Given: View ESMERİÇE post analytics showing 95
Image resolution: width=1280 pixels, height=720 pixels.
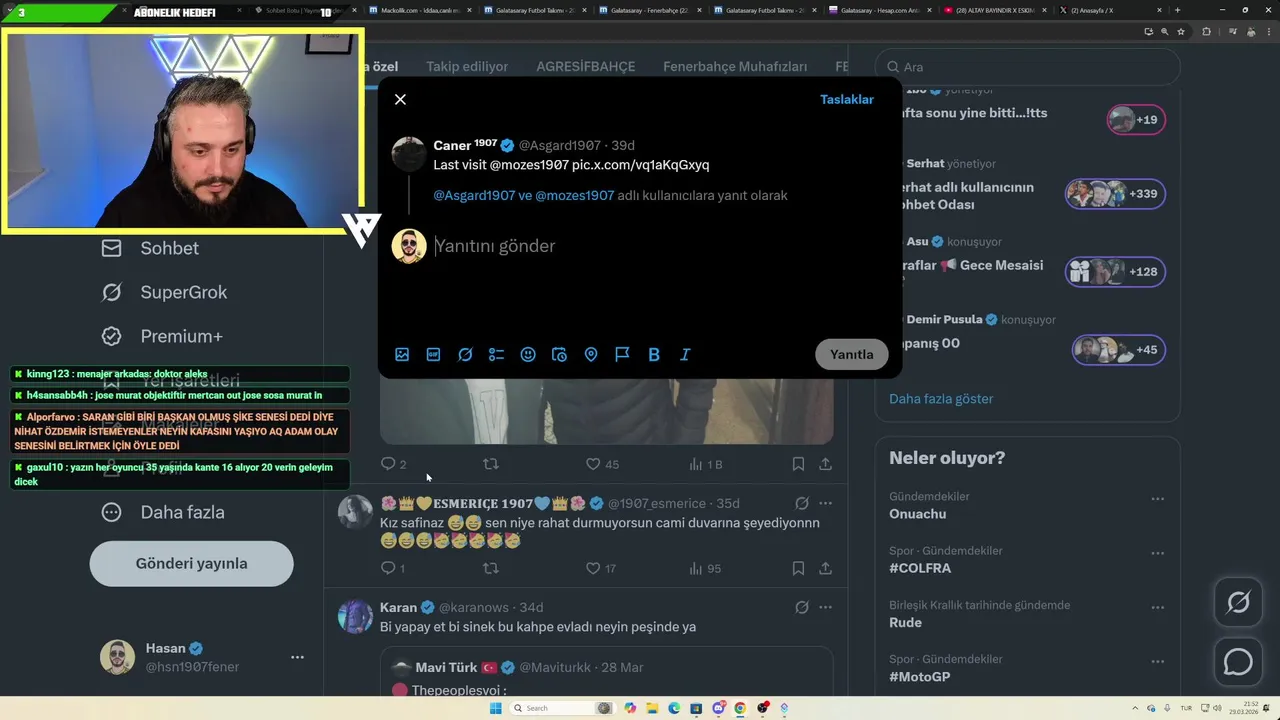Looking at the screenshot, I should (705, 568).
